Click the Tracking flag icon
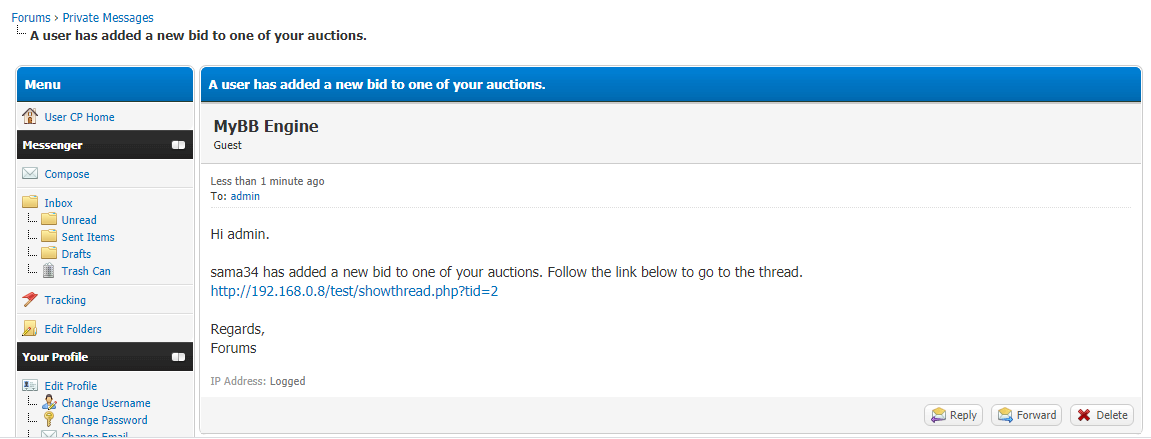Screen dimensions: 1151x439 [x=30, y=300]
